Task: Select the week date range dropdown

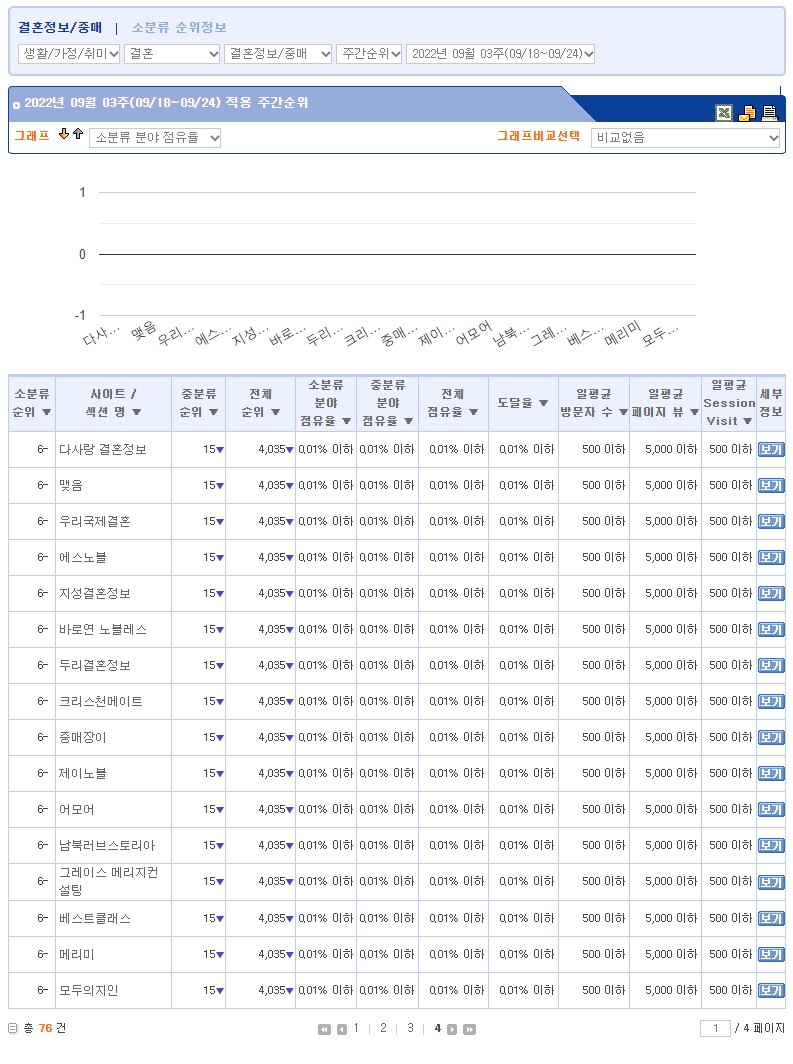Action: click(500, 54)
